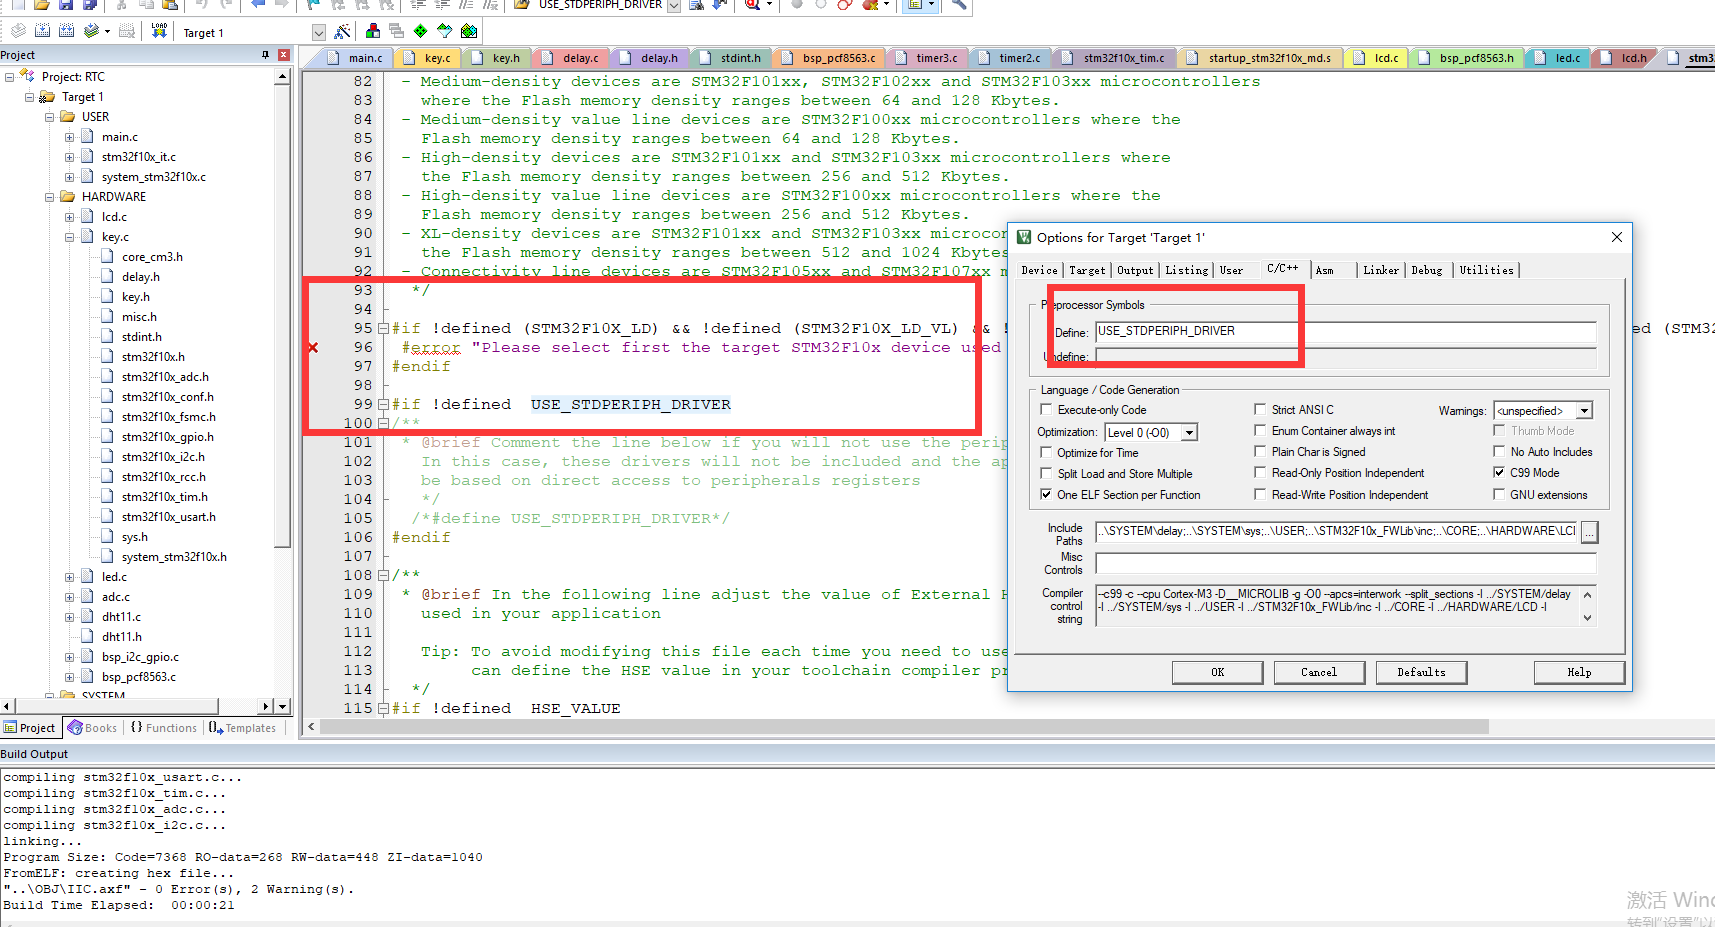
Task: Switch to Books tab below project panel
Action: [x=93, y=728]
